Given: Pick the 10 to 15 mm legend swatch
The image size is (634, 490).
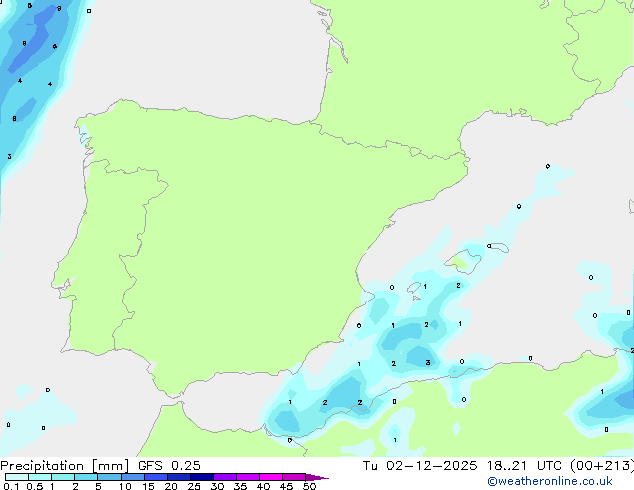Looking at the screenshot, I should (133, 477).
